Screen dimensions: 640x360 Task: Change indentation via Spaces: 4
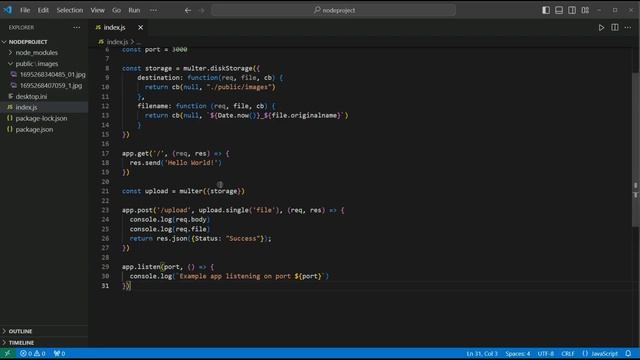click(x=518, y=353)
